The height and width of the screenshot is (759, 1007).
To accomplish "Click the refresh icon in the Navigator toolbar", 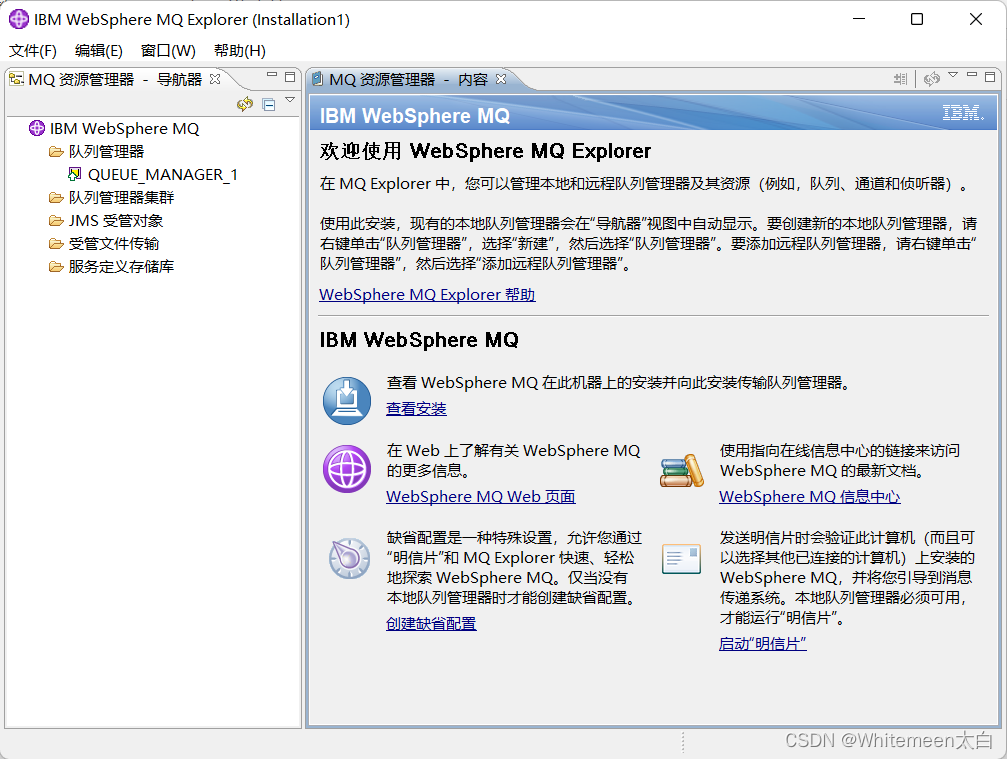I will tap(245, 104).
